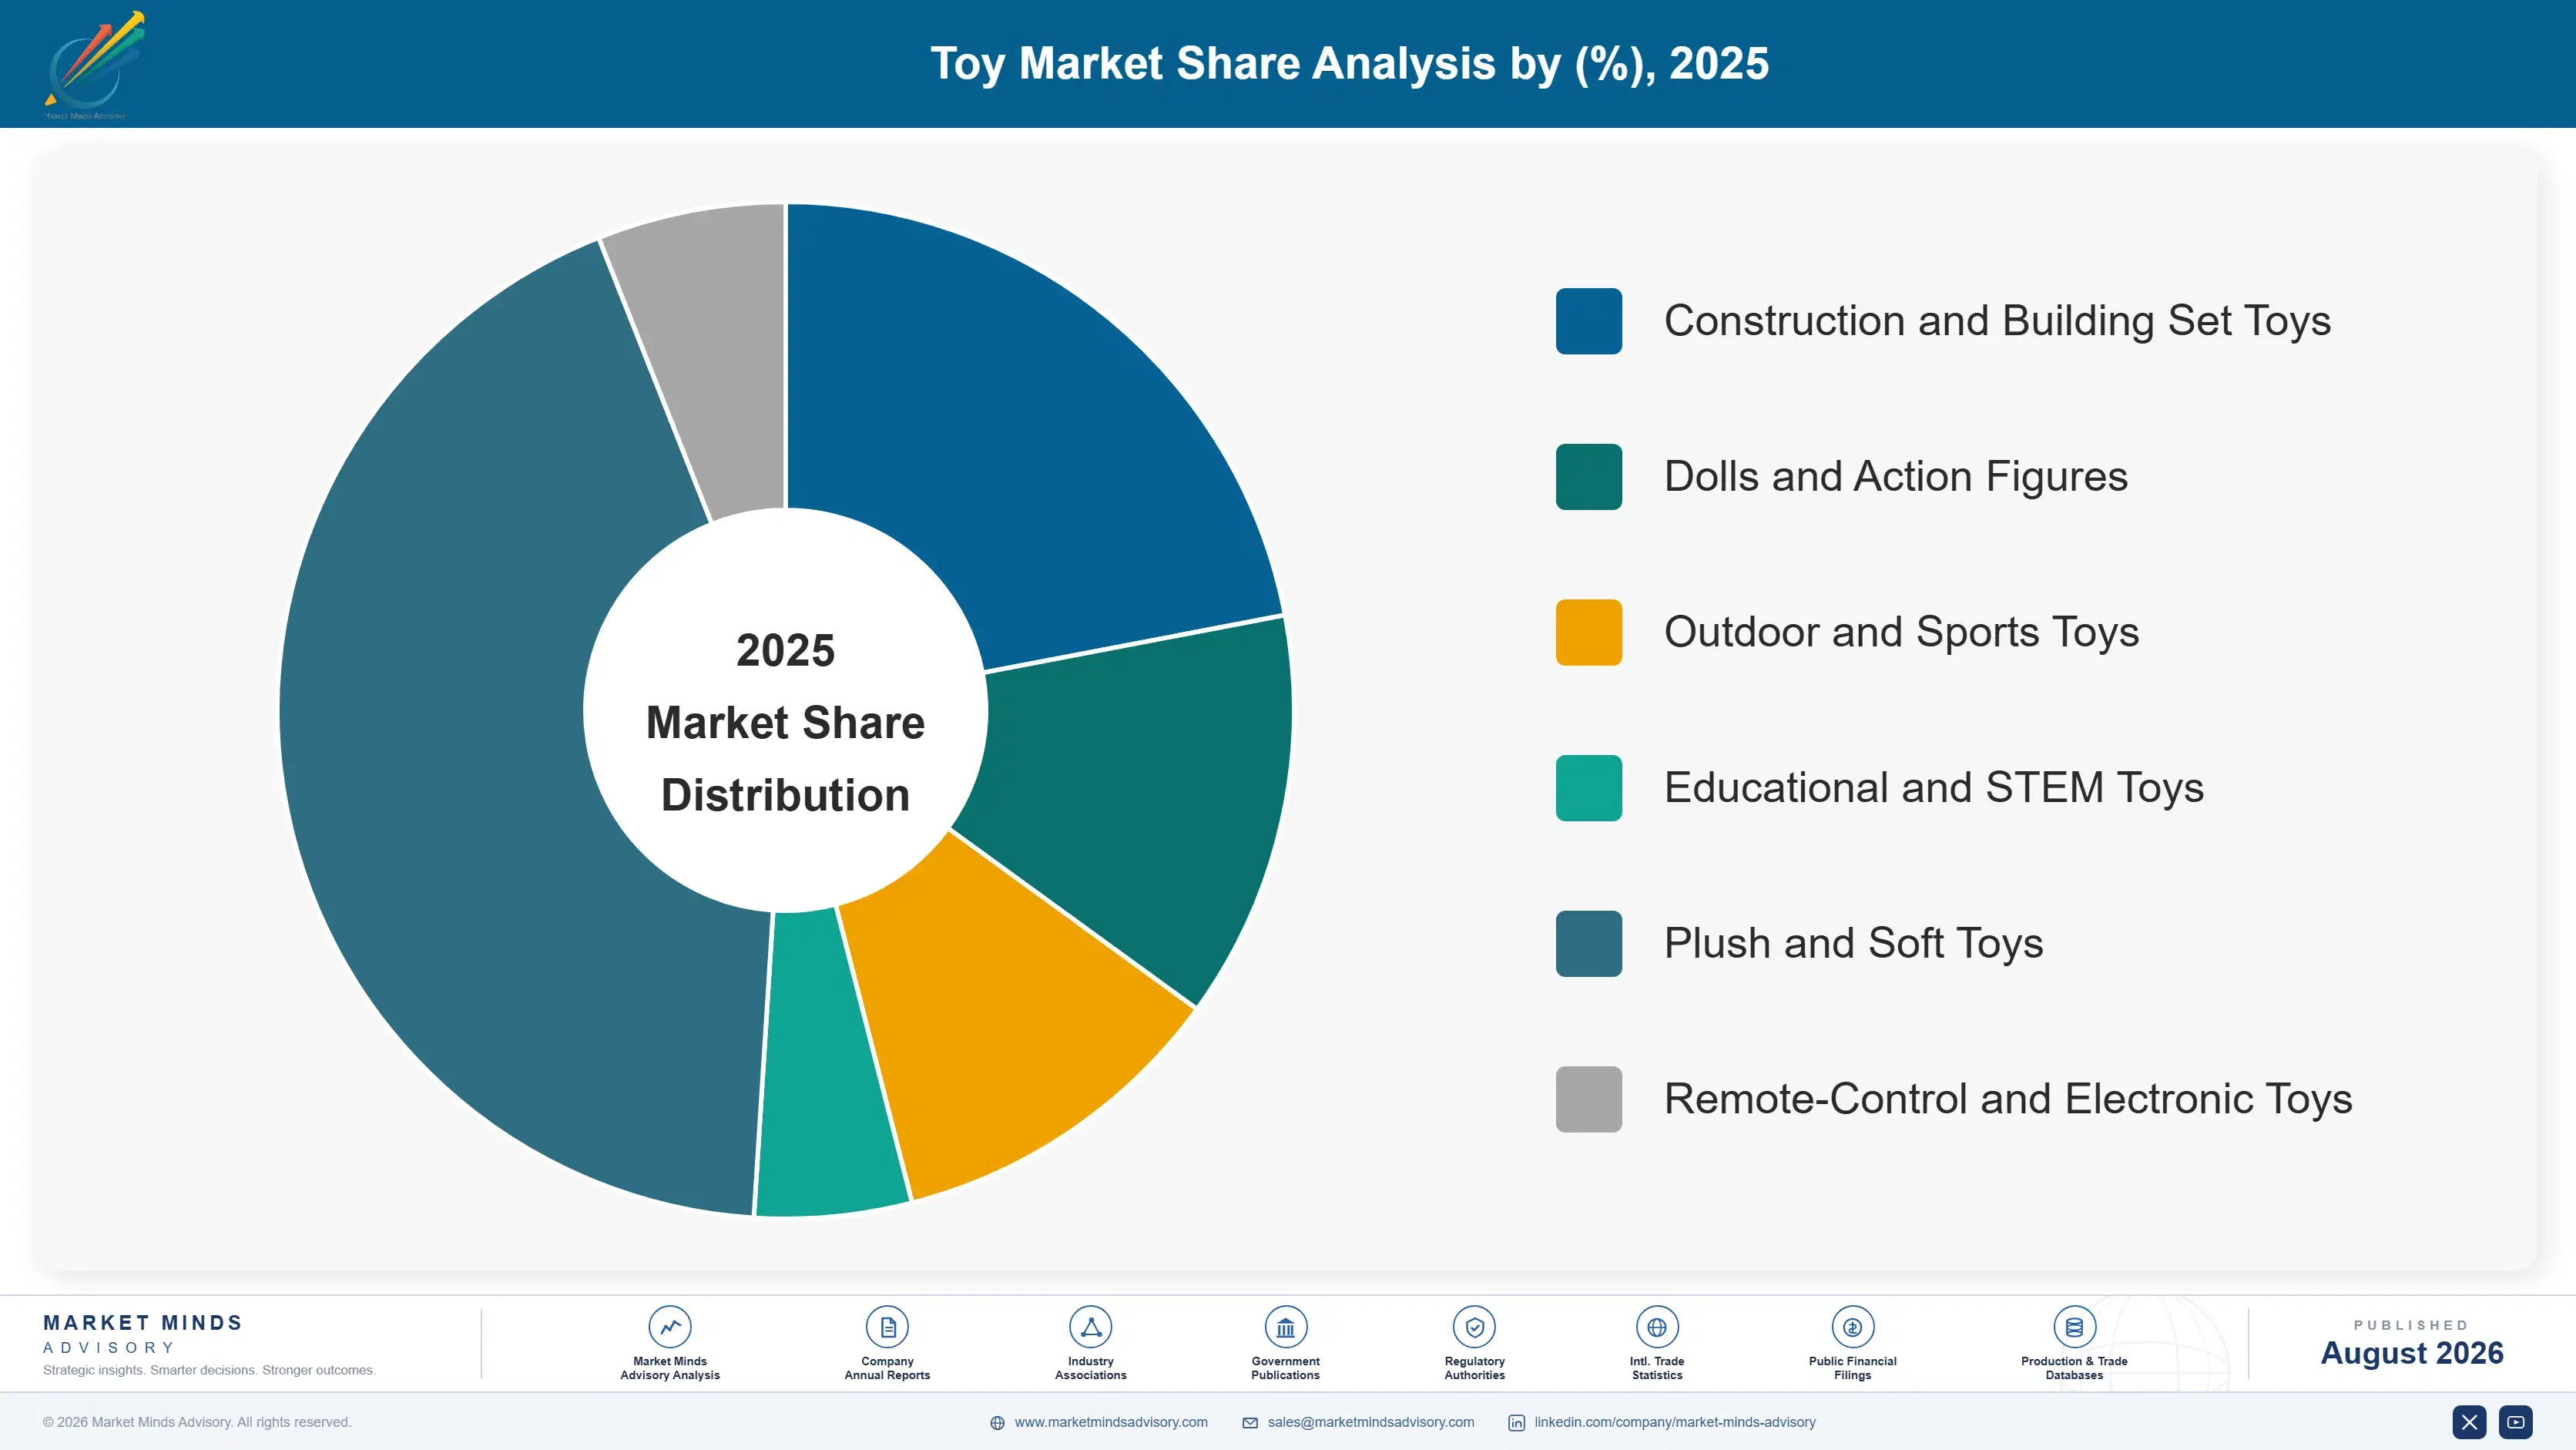Open the X social media icon

click(x=2469, y=1422)
